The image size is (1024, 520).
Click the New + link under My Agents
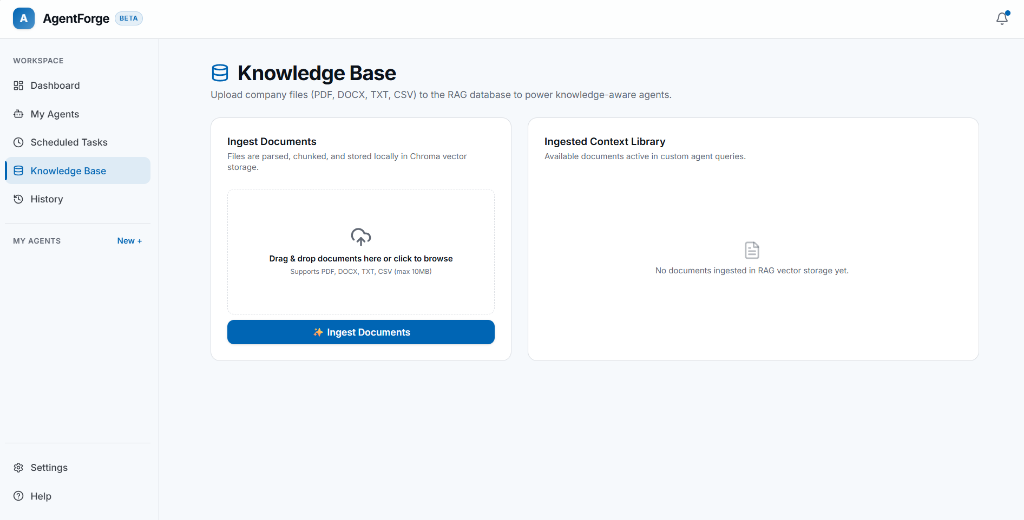[x=129, y=241]
